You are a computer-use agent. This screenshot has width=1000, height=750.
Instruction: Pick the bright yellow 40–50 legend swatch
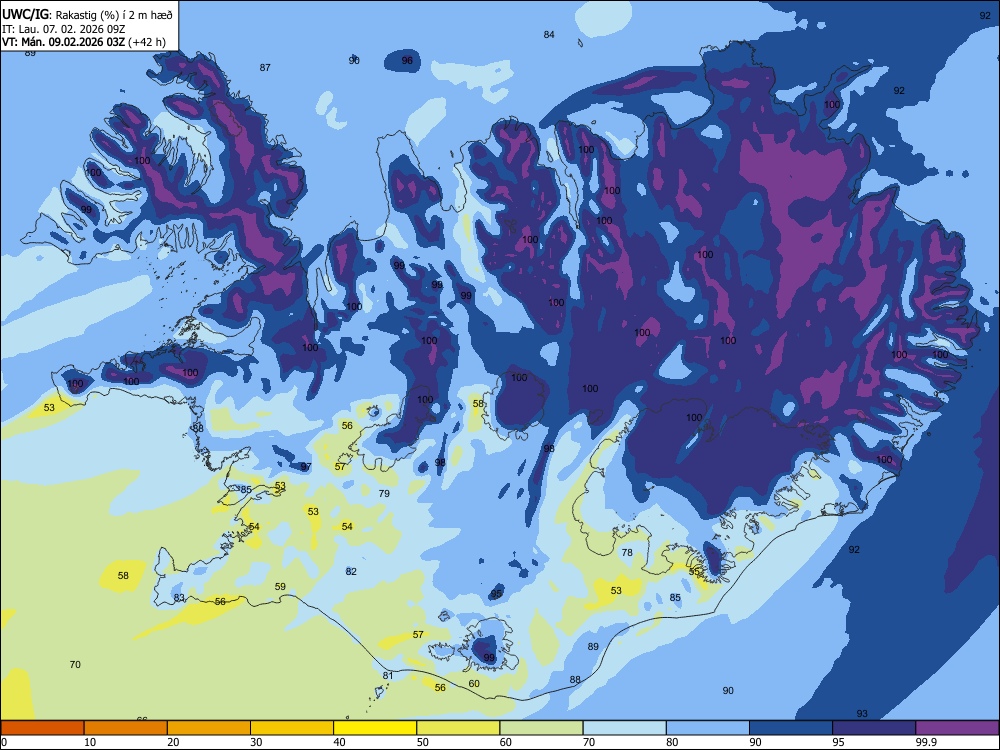(375, 728)
